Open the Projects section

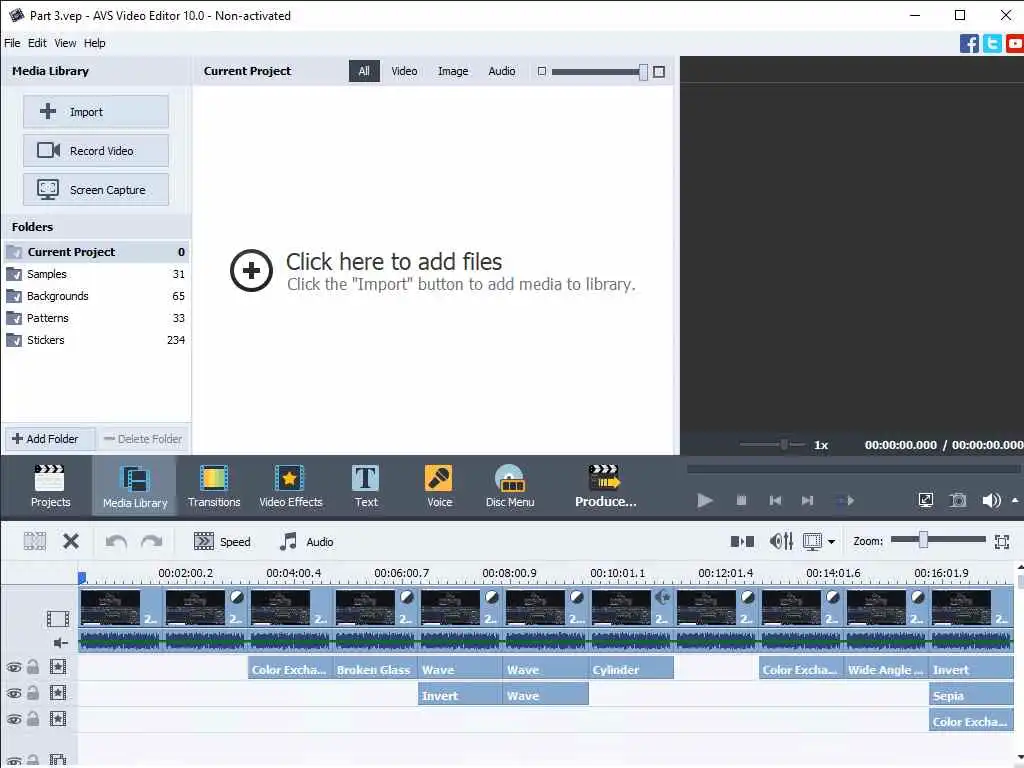50,486
